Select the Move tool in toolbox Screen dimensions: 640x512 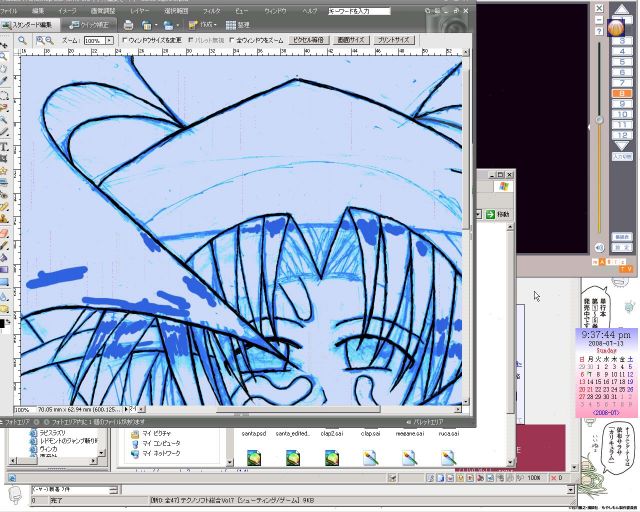[x=4, y=45]
